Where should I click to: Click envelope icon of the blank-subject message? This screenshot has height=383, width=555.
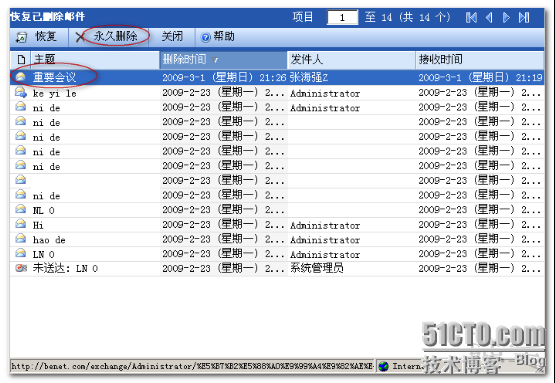tap(21, 180)
